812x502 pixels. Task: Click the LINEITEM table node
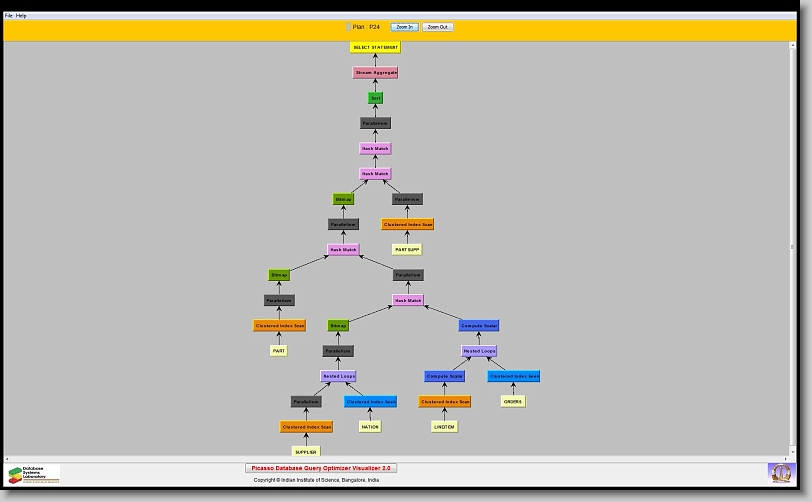(444, 426)
